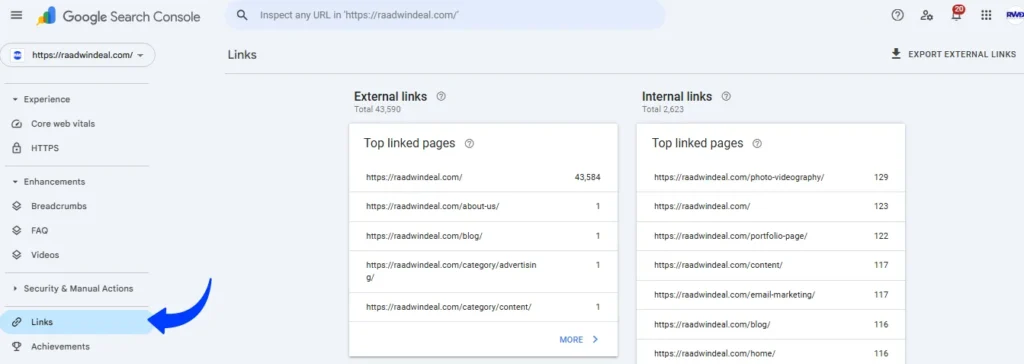1024x364 pixels.
Task: Open external row https://raadwindeal.com/blog/
Action: point(483,235)
